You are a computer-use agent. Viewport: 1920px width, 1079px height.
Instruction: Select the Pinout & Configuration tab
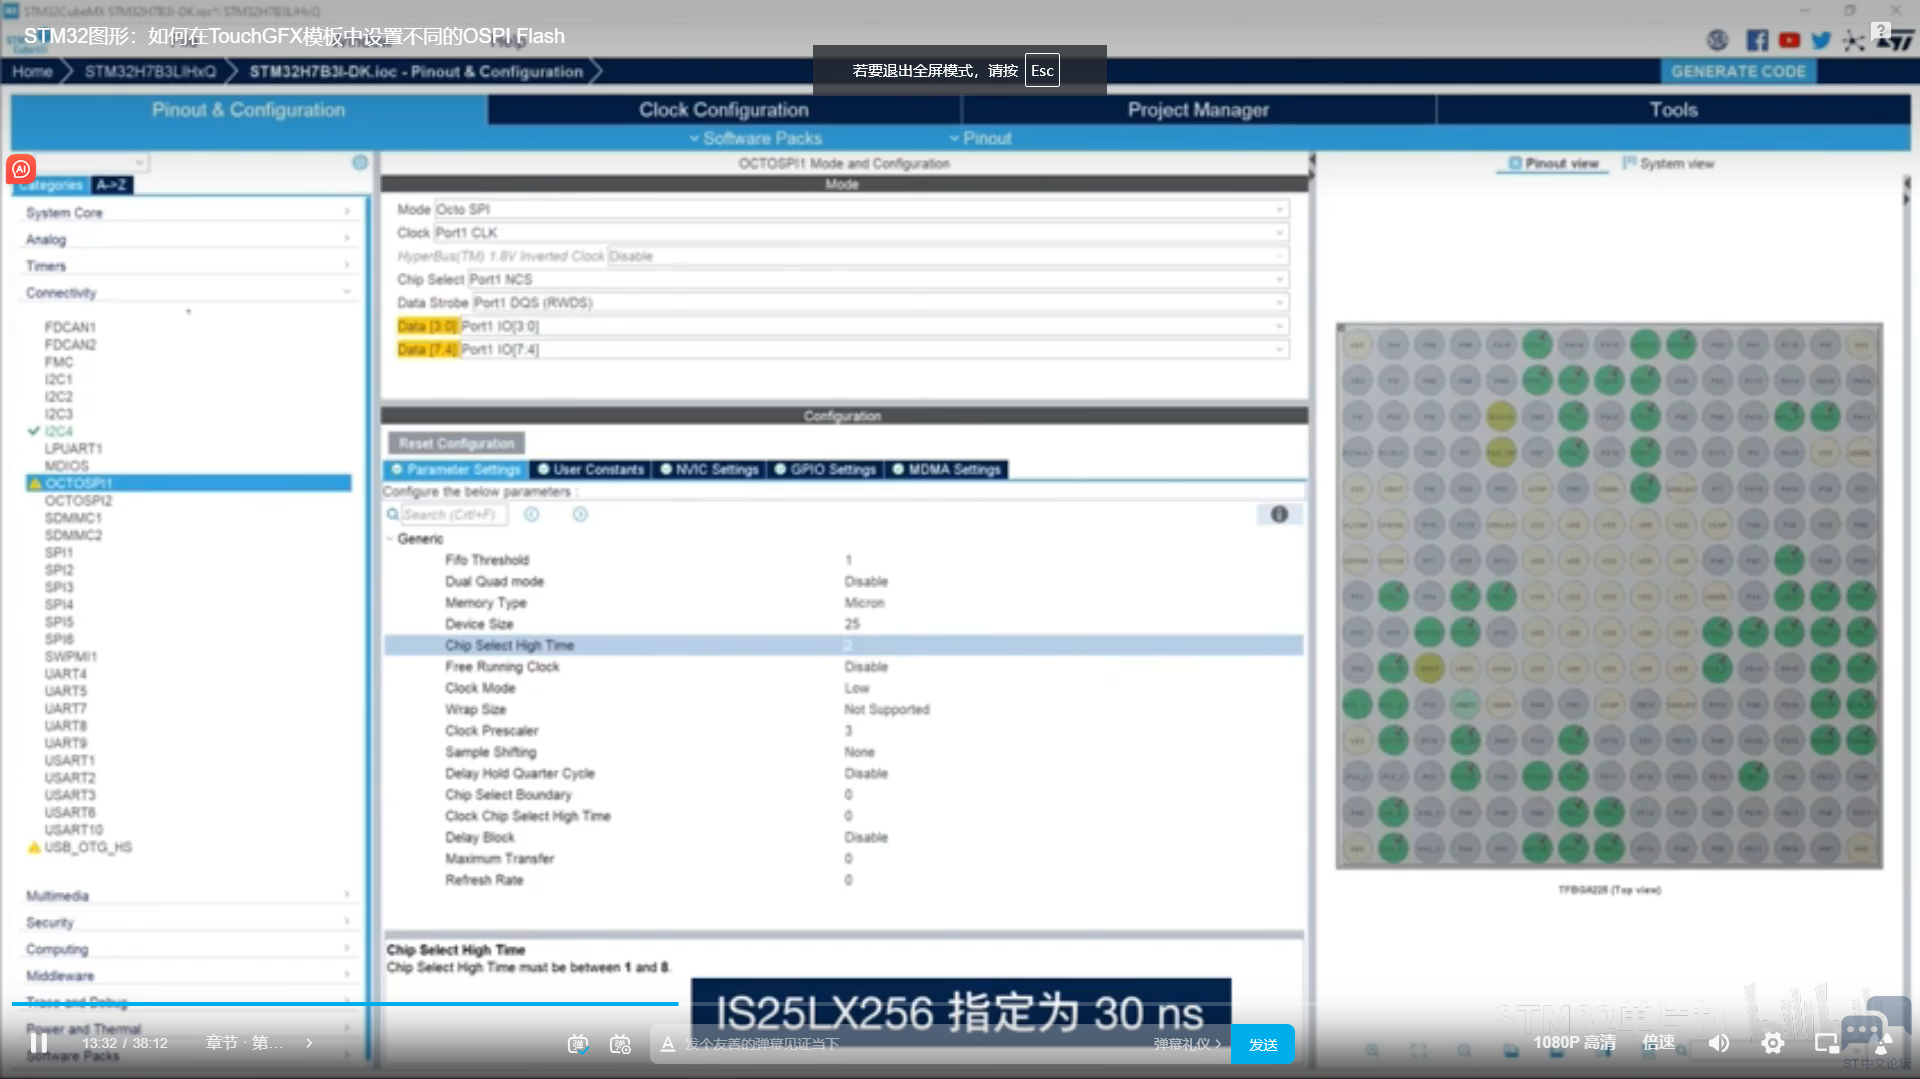tap(248, 110)
